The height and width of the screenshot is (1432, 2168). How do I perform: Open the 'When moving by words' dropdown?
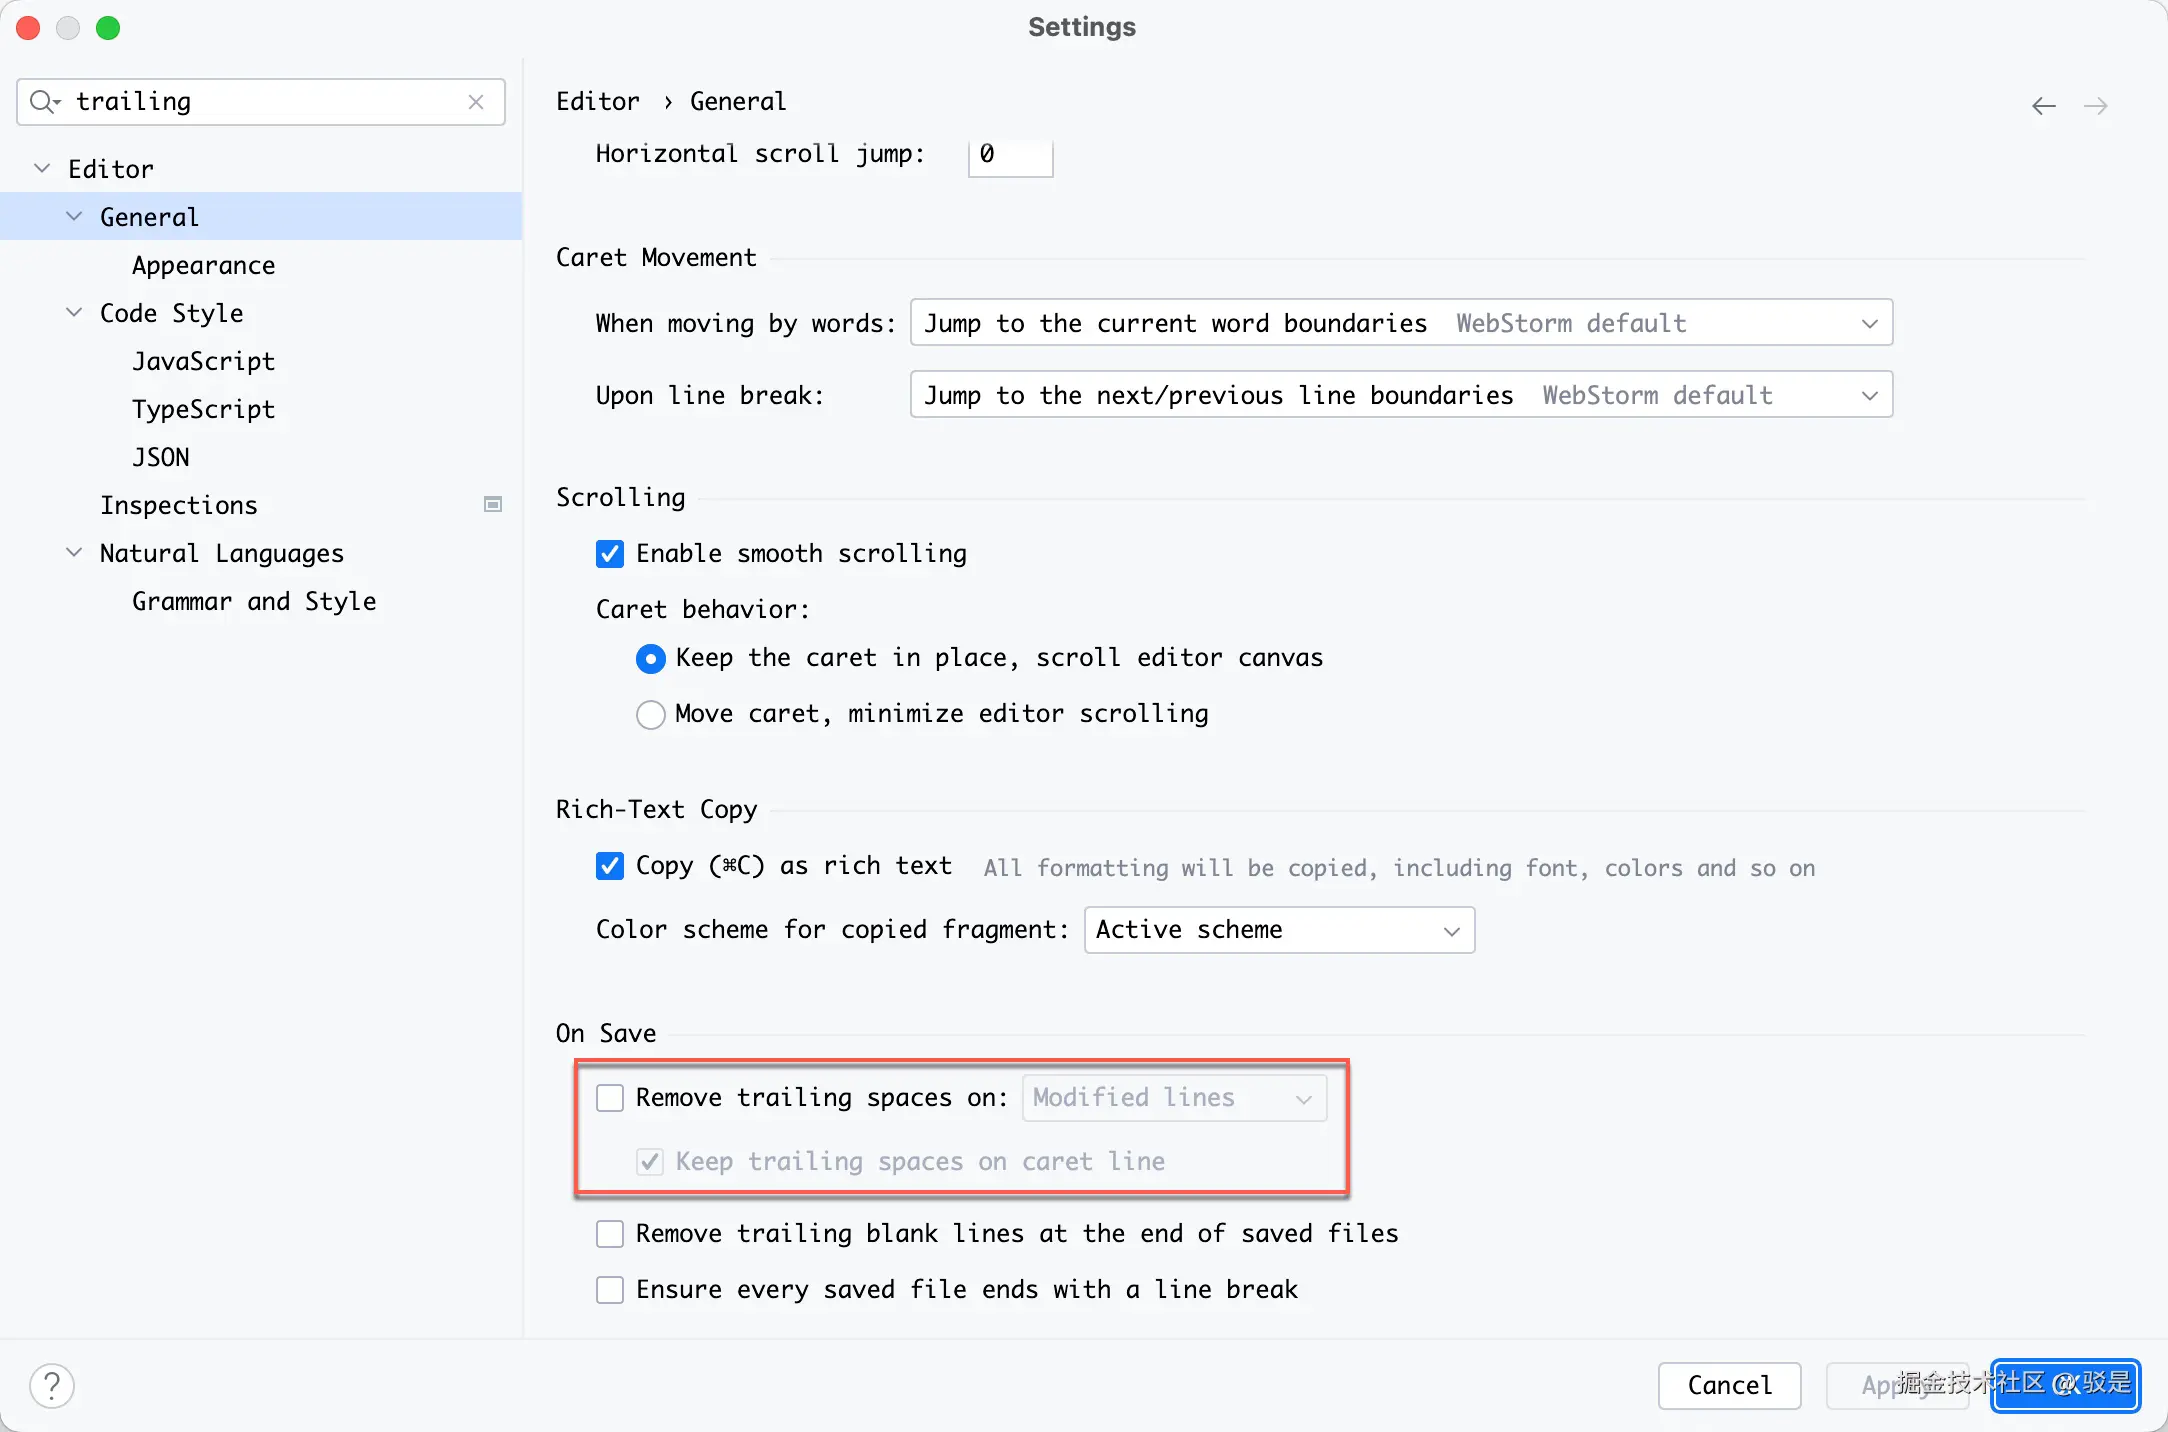pyautogui.click(x=1401, y=323)
